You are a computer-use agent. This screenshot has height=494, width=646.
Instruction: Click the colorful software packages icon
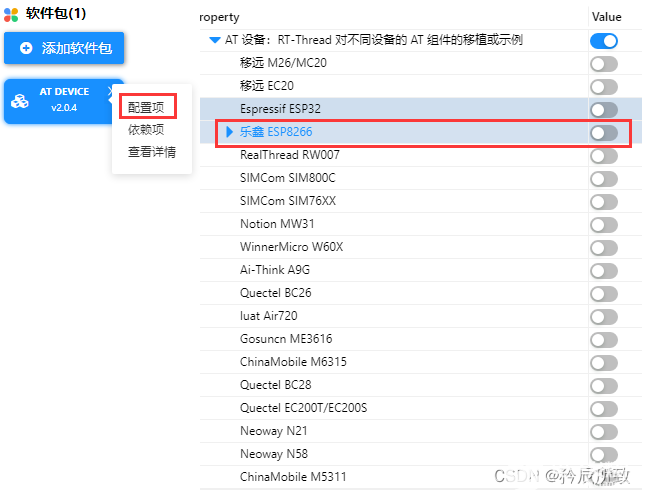click(x=11, y=14)
